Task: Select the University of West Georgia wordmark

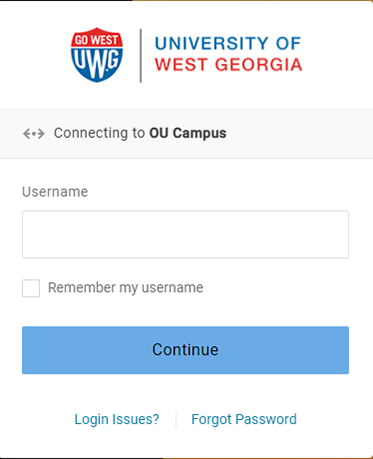Action: coord(228,54)
